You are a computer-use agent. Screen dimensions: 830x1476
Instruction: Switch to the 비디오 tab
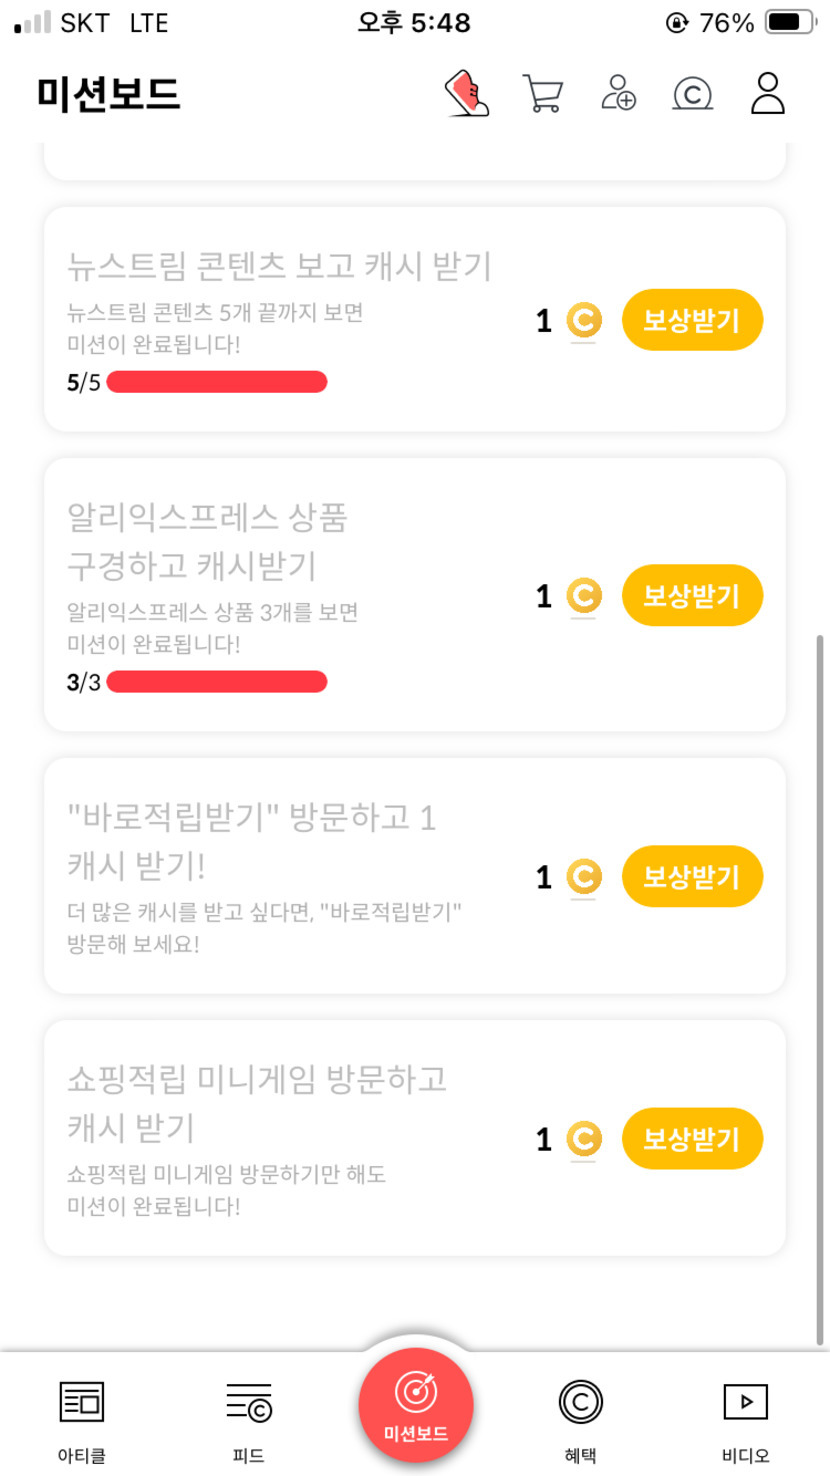click(745, 1402)
